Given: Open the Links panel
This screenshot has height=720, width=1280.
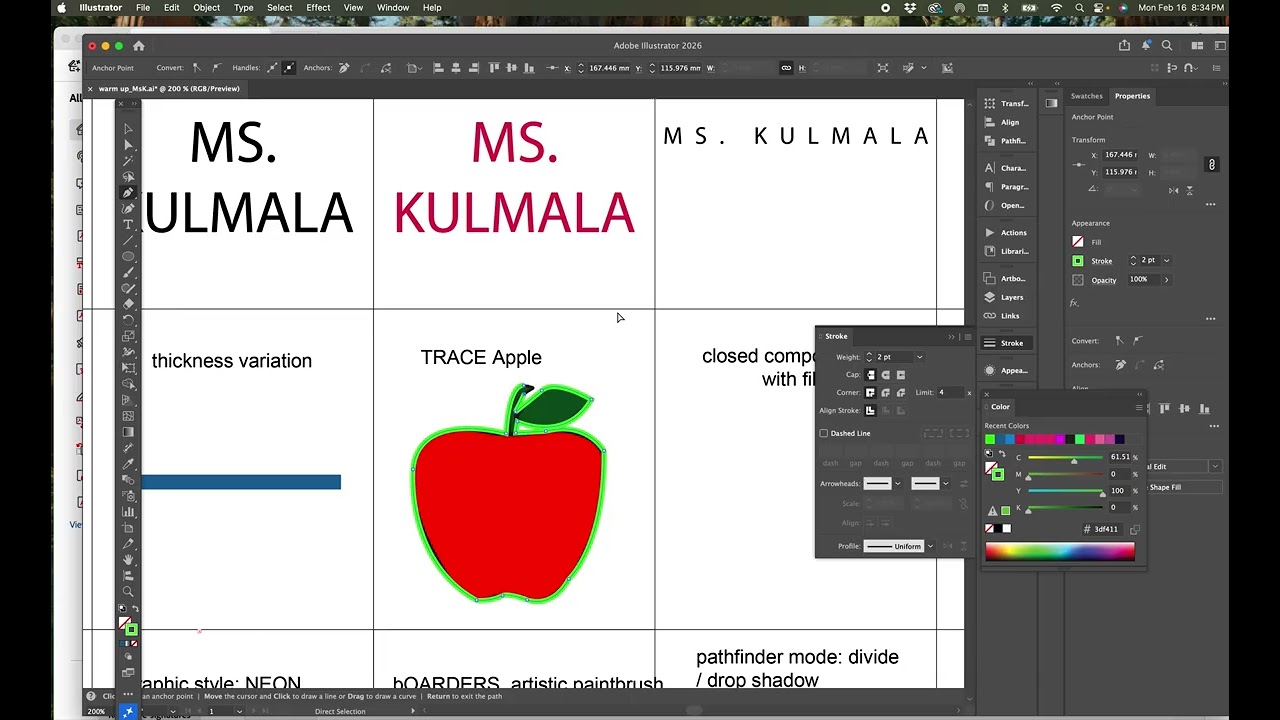Looking at the screenshot, I should [1002, 316].
